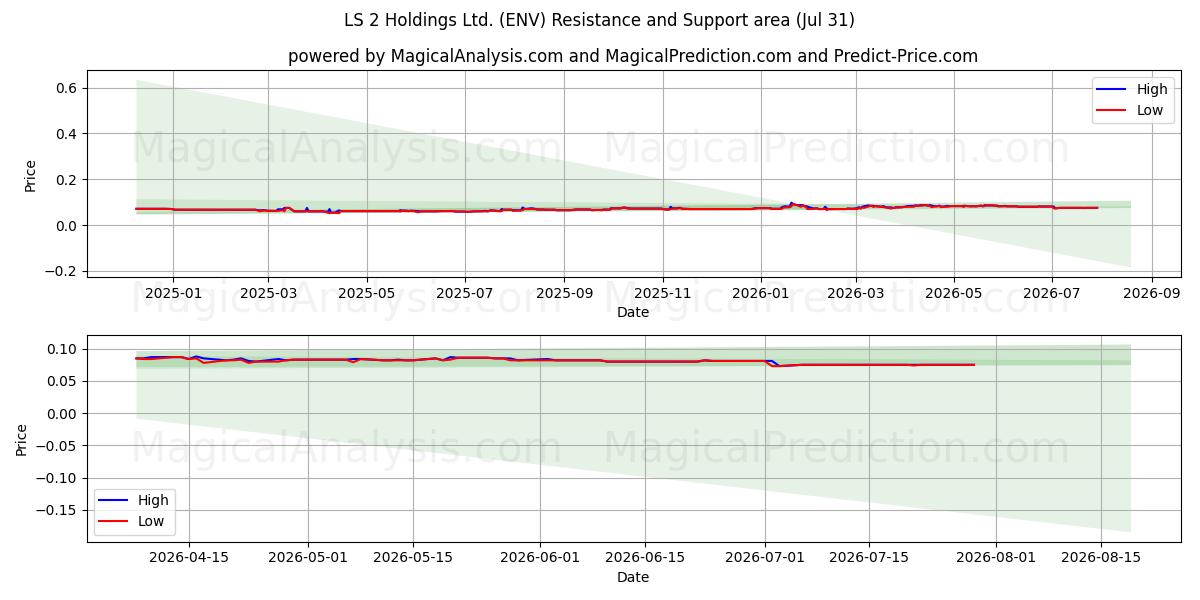Click the '2026-06-15' date tick on the bottom chart
The height and width of the screenshot is (600, 1200).
[645, 559]
